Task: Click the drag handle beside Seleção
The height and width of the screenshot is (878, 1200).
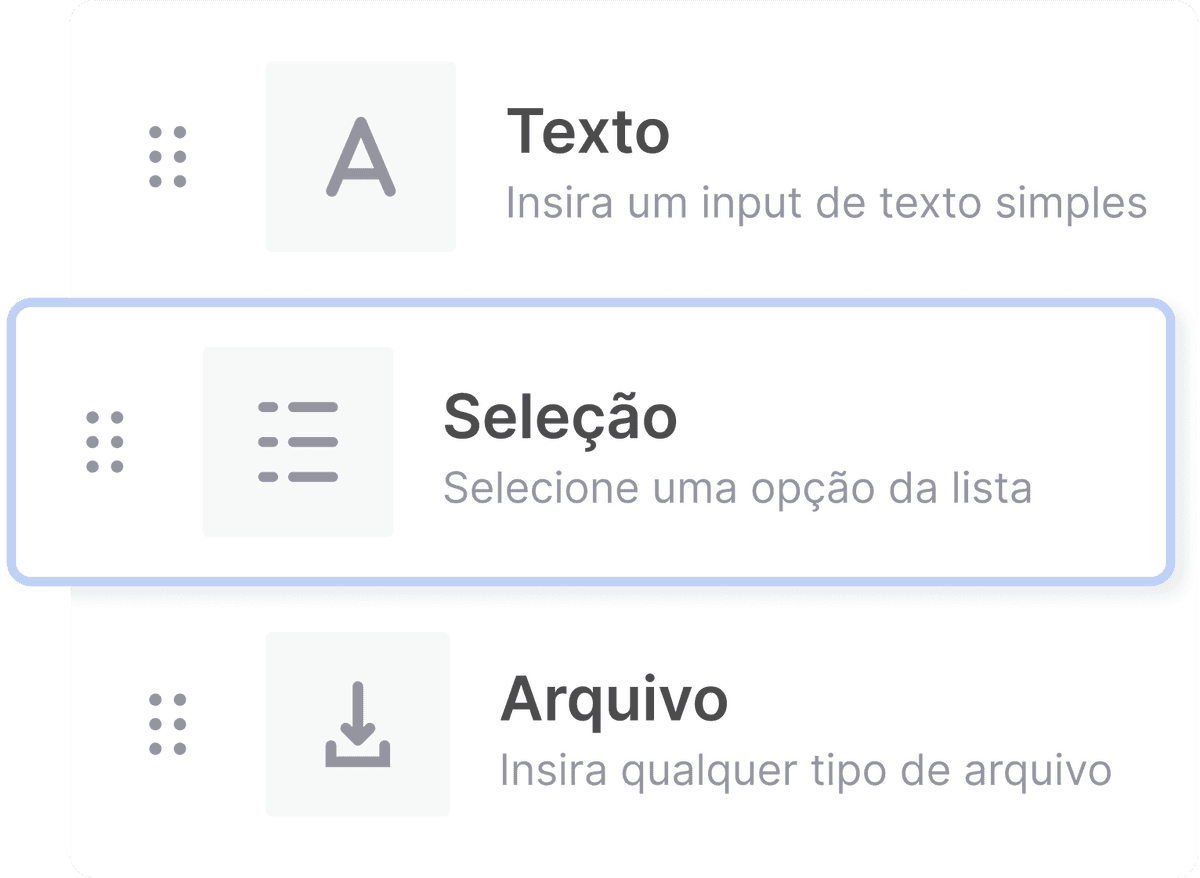Action: click(104, 442)
